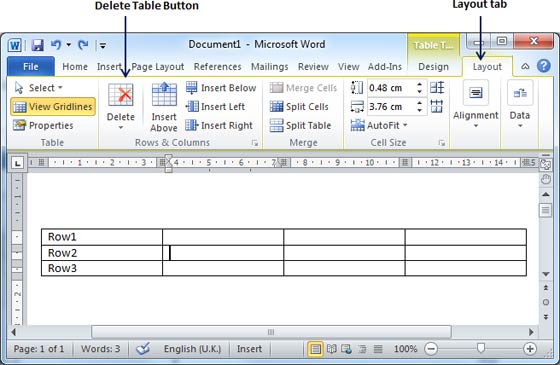The height and width of the screenshot is (365, 560).
Task: Click Words: 3 in status bar
Action: (100, 349)
